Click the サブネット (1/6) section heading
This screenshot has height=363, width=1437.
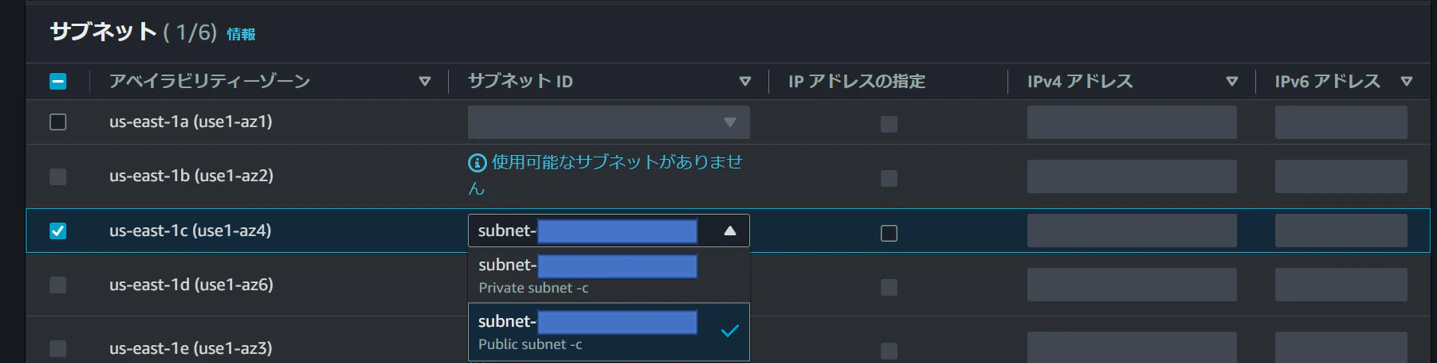[134, 33]
